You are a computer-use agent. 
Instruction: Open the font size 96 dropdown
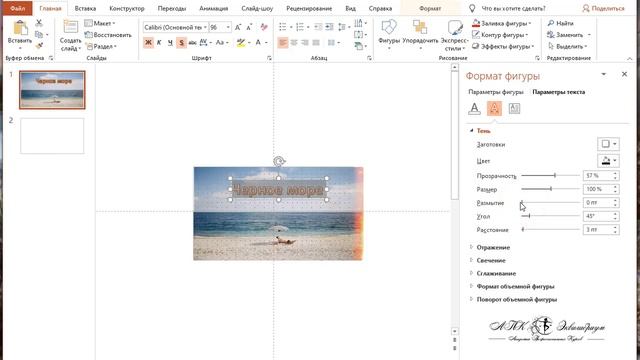(228, 27)
